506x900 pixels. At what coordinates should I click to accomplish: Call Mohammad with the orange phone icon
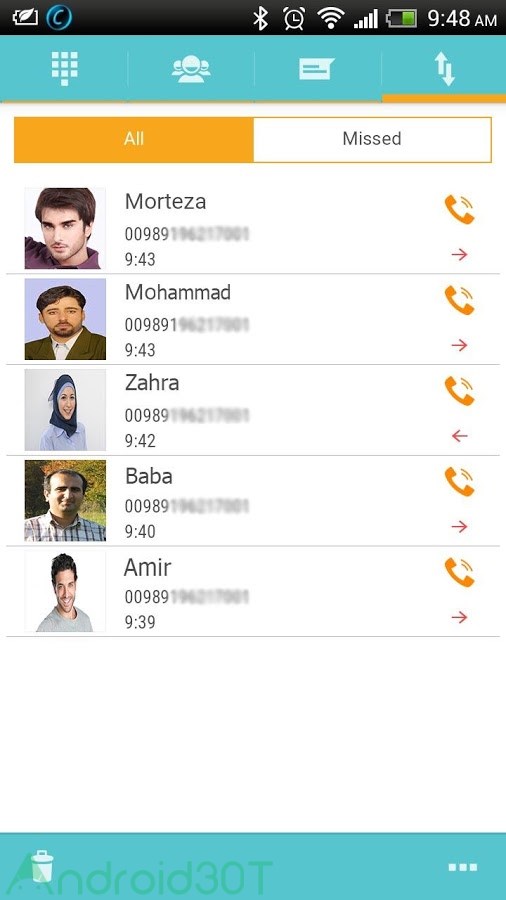pyautogui.click(x=460, y=300)
